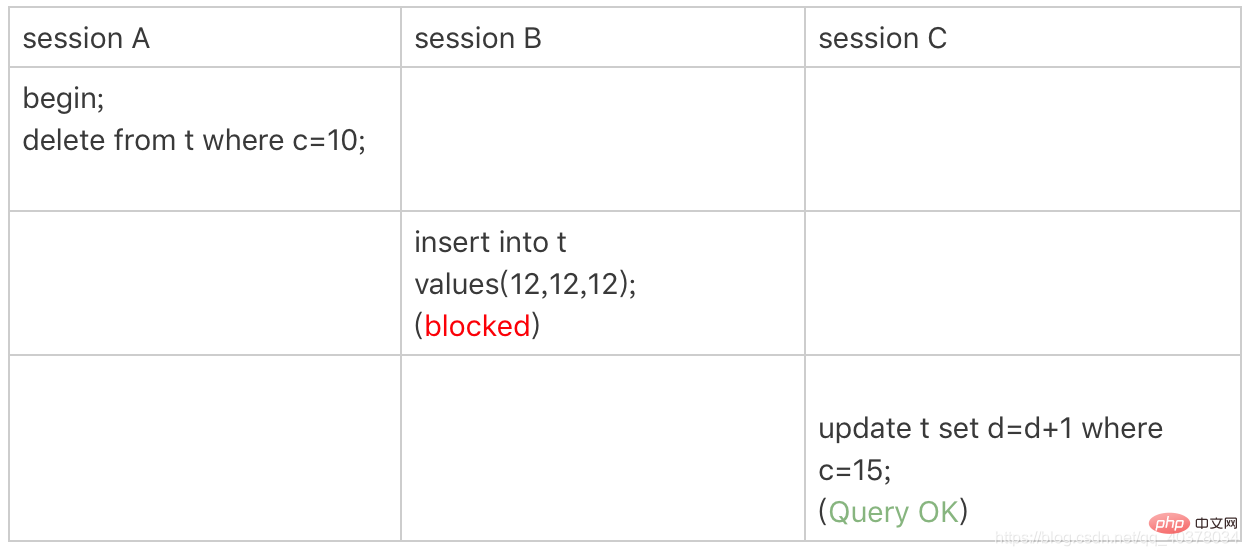
Task: Click empty session A cell in update row
Action: pos(205,447)
